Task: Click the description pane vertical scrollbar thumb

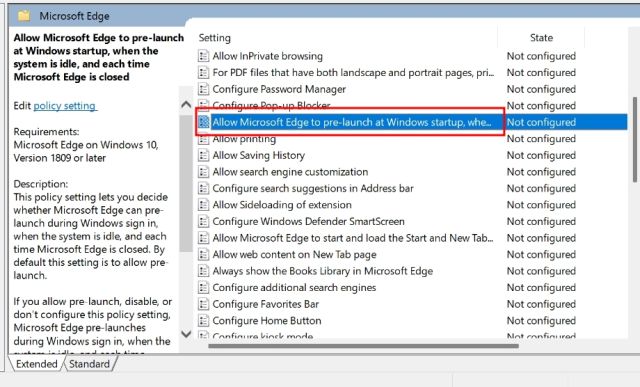Action: [x=186, y=183]
